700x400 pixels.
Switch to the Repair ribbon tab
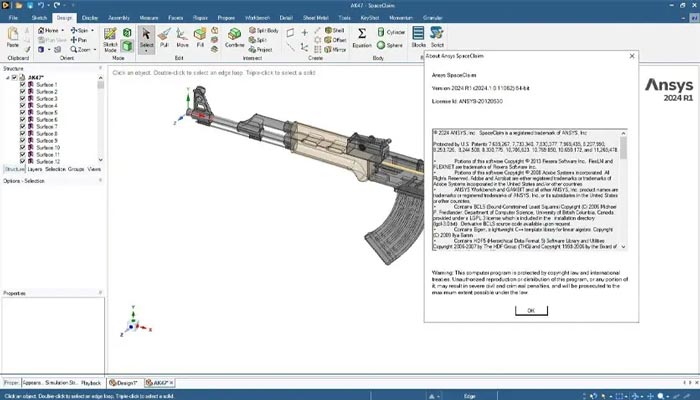point(200,18)
